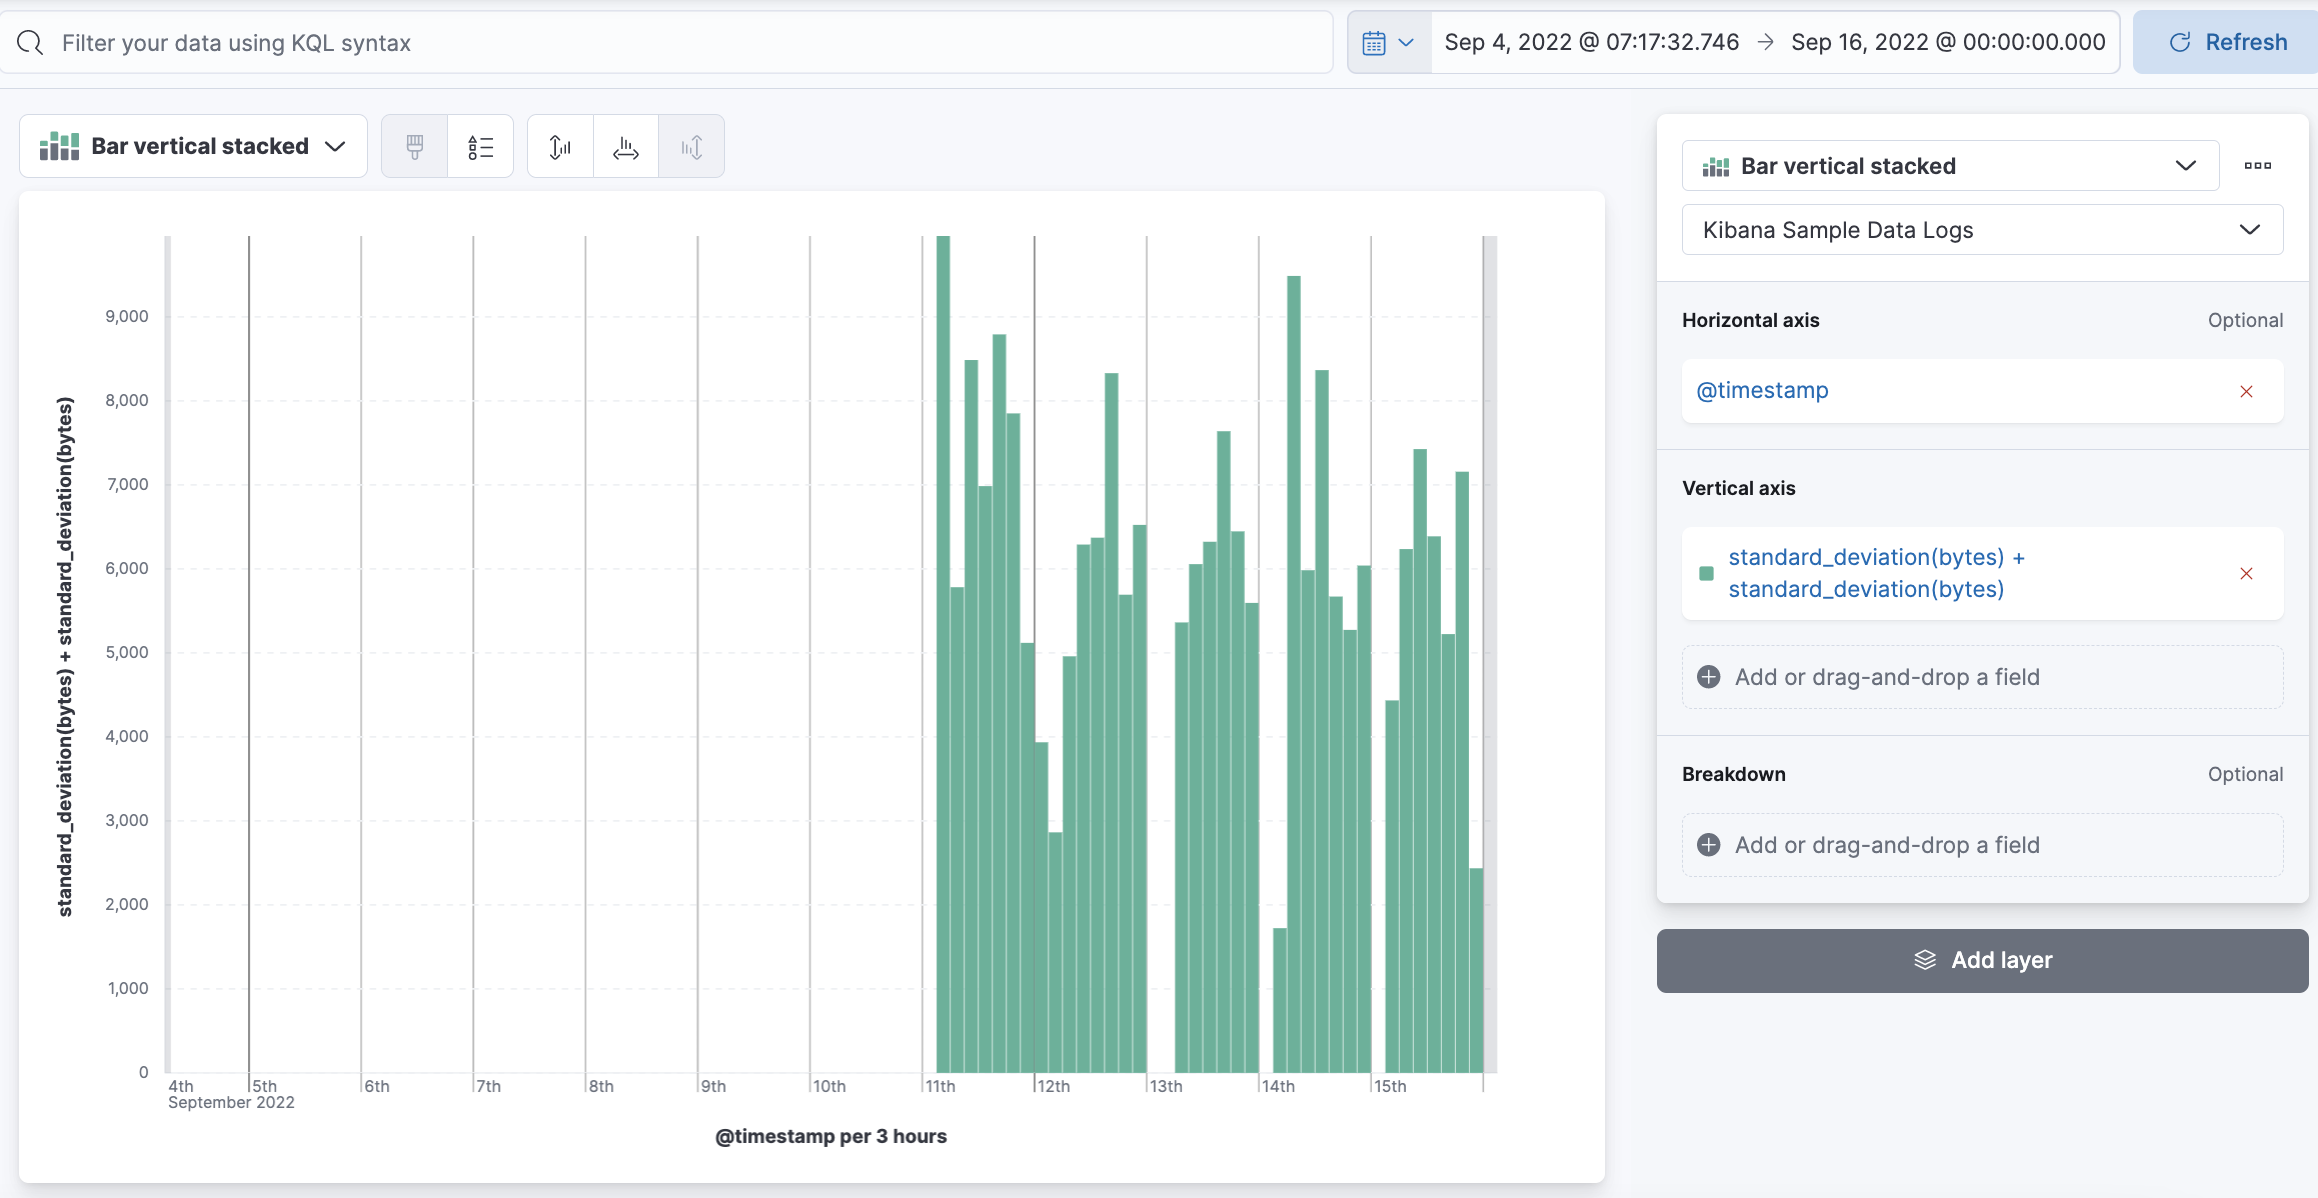Click the '@timestamp per 3 hours' axis title
Image resolution: width=2318 pixels, height=1198 pixels.
click(830, 1136)
